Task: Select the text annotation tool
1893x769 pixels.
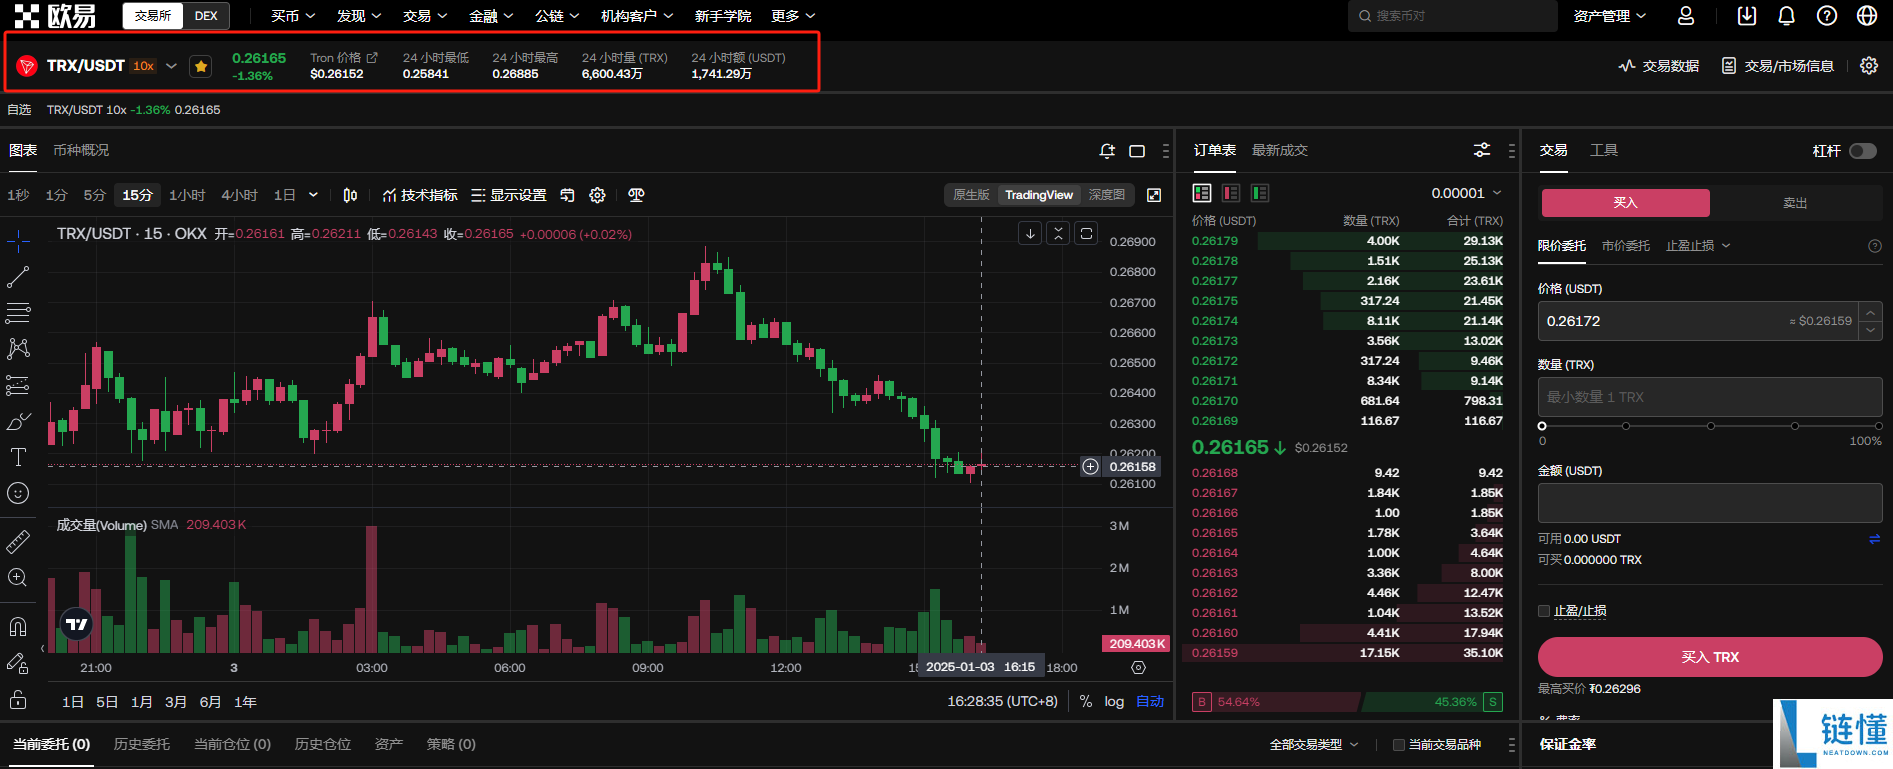Action: 18,457
